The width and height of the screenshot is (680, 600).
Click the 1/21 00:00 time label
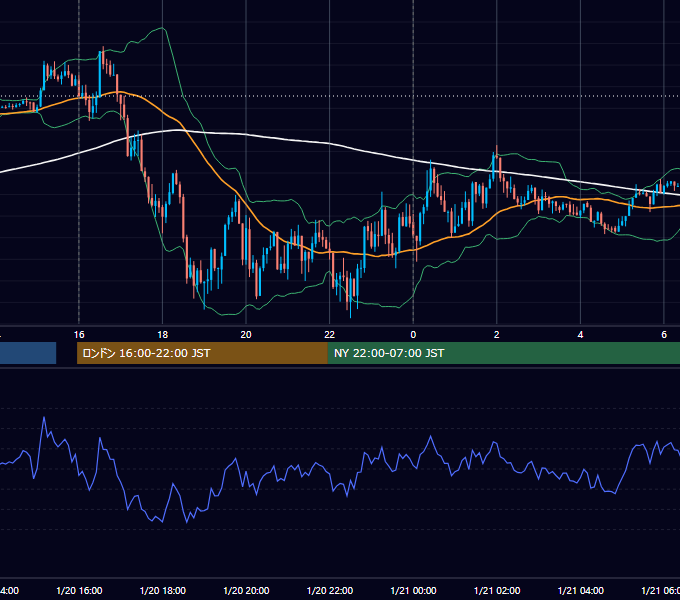[413, 590]
